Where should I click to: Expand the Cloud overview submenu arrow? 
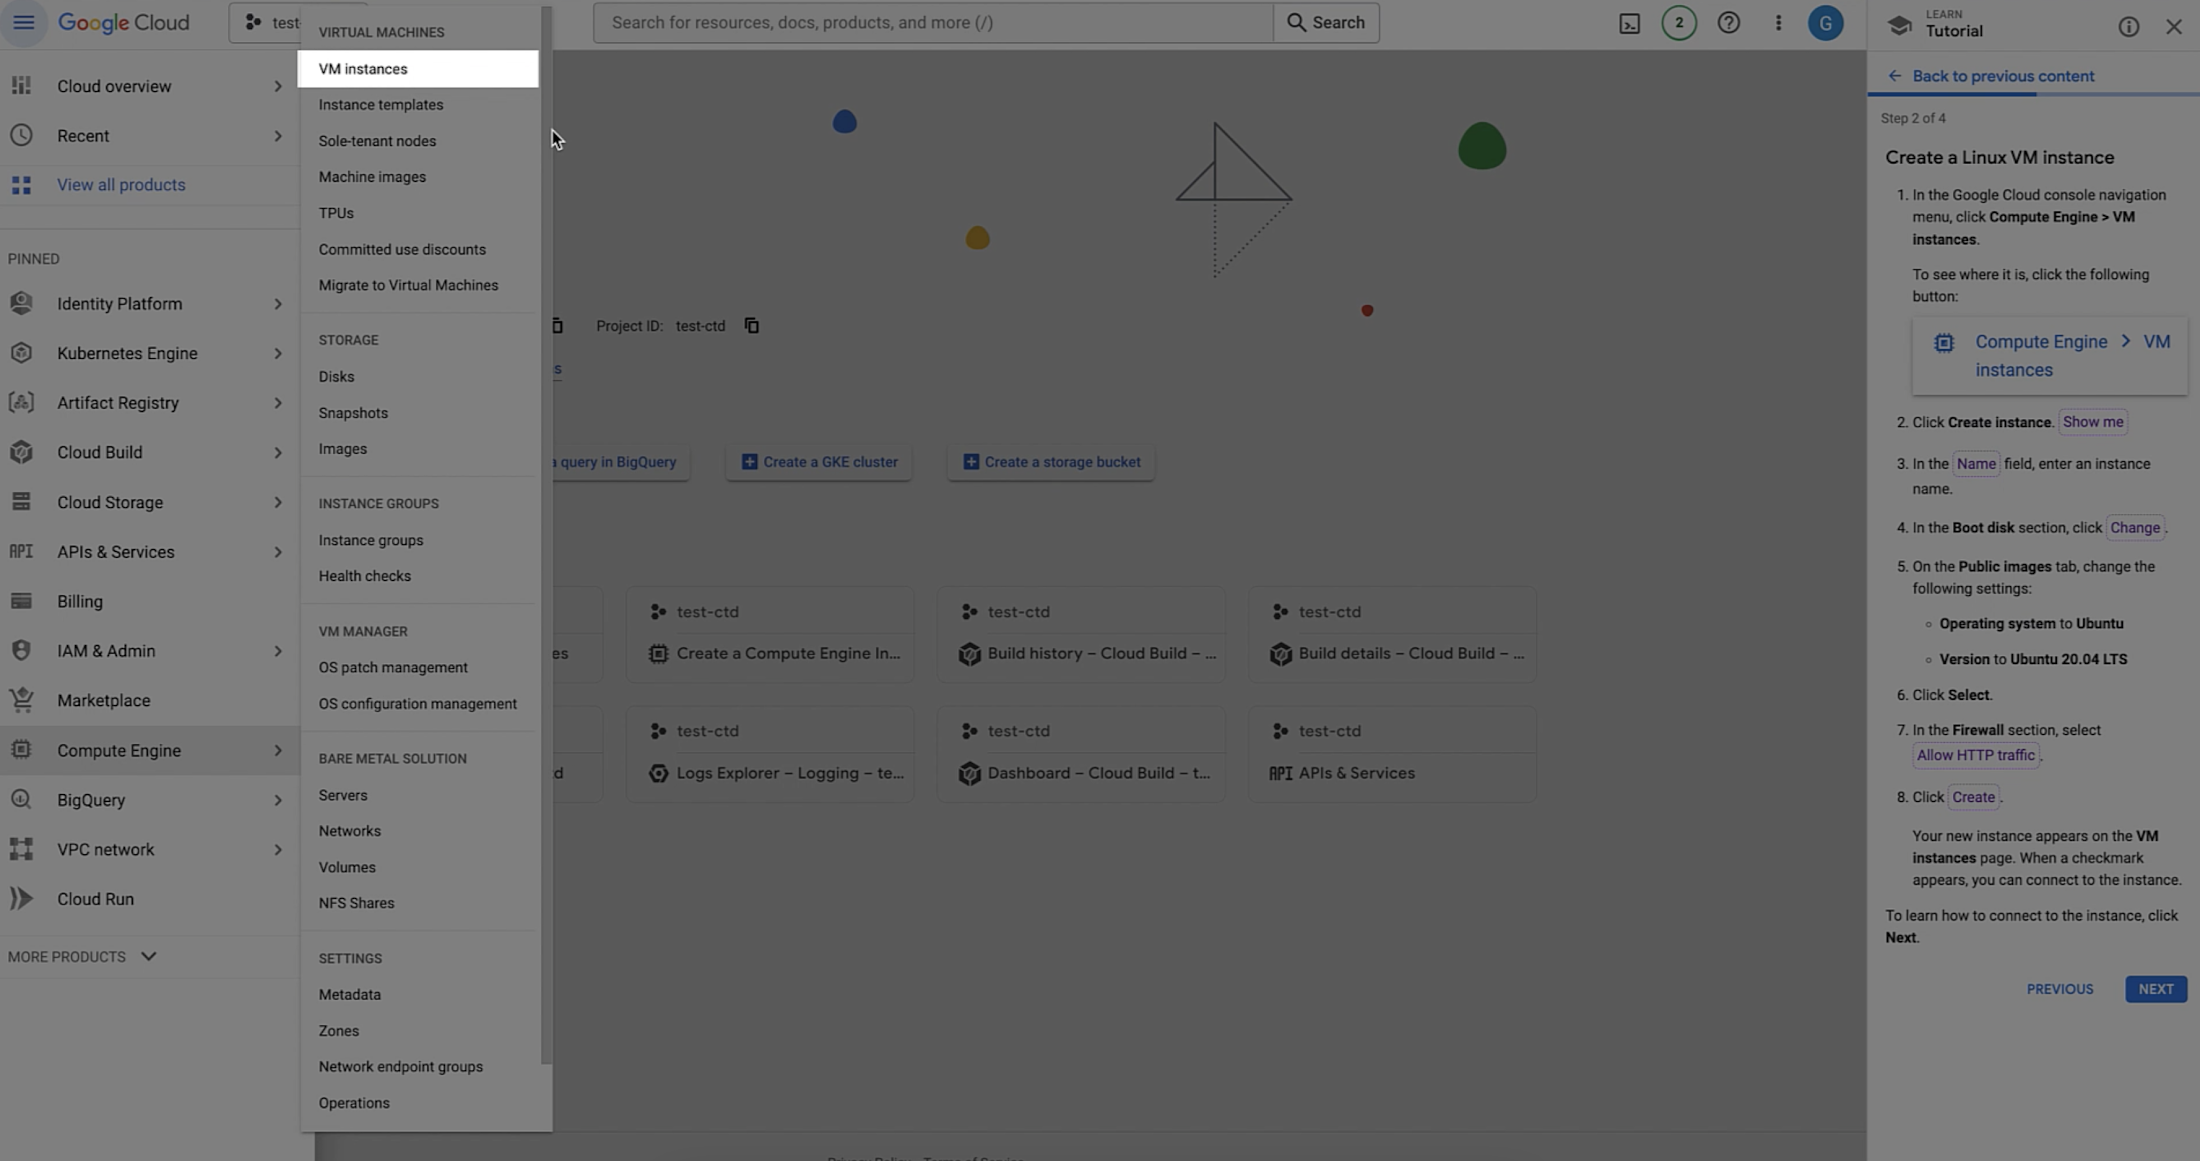click(277, 86)
